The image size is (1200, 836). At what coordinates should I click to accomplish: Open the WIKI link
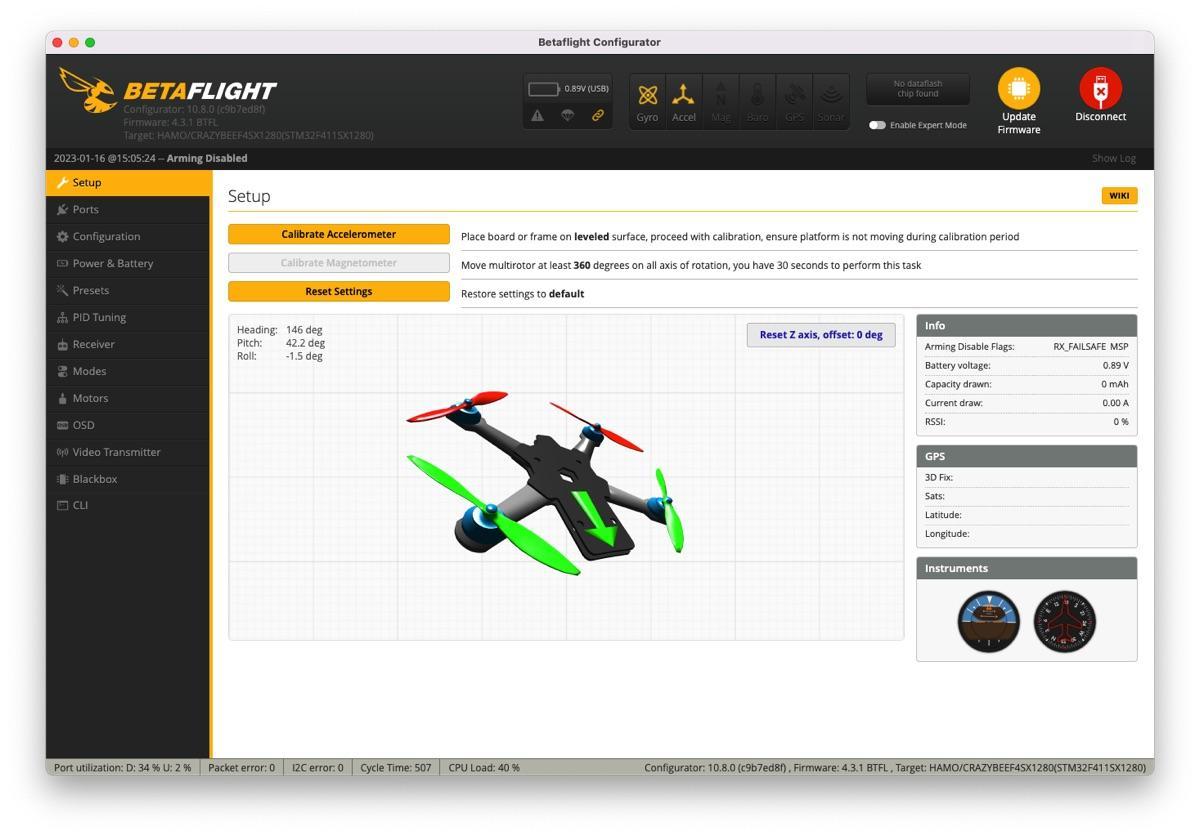click(x=1119, y=196)
